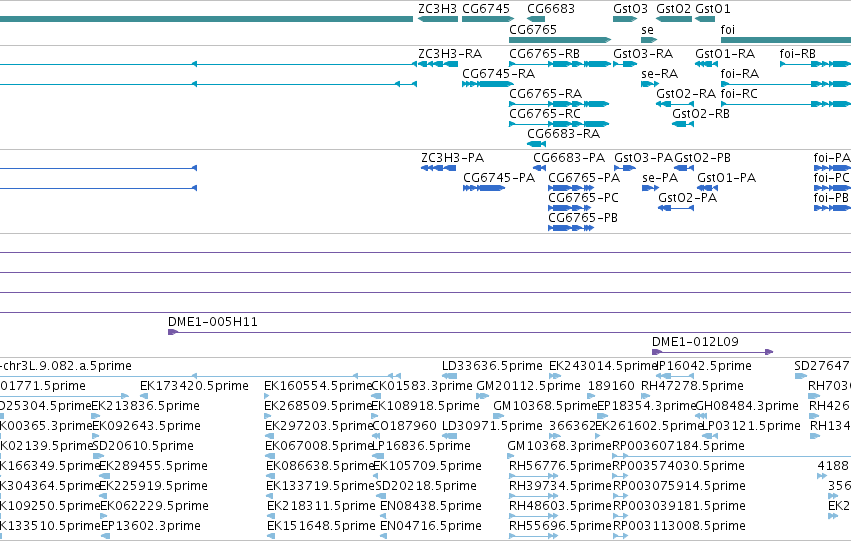Open protein CG6683-PA
Viewport: 851px width, 541px height.
pyautogui.click(x=569, y=158)
